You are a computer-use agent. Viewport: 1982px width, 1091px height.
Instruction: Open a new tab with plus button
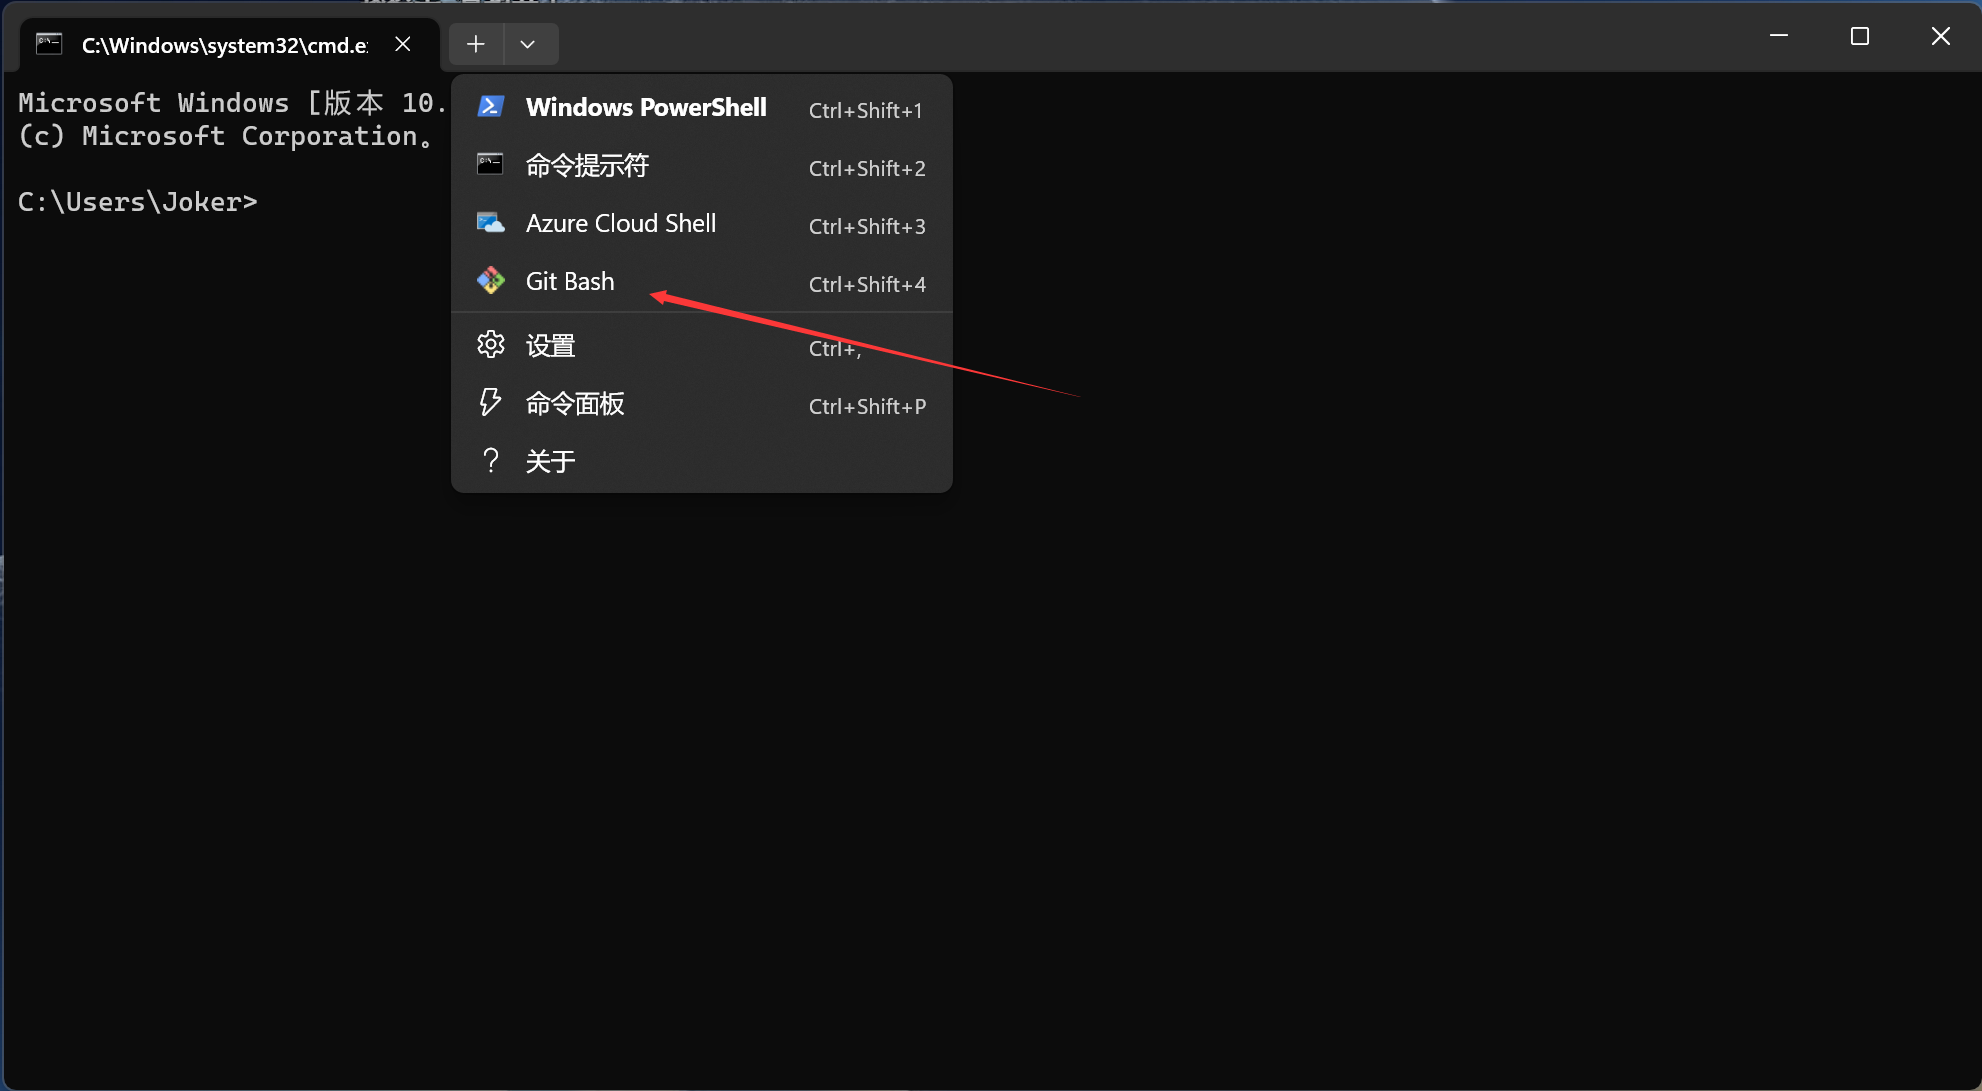coord(476,44)
